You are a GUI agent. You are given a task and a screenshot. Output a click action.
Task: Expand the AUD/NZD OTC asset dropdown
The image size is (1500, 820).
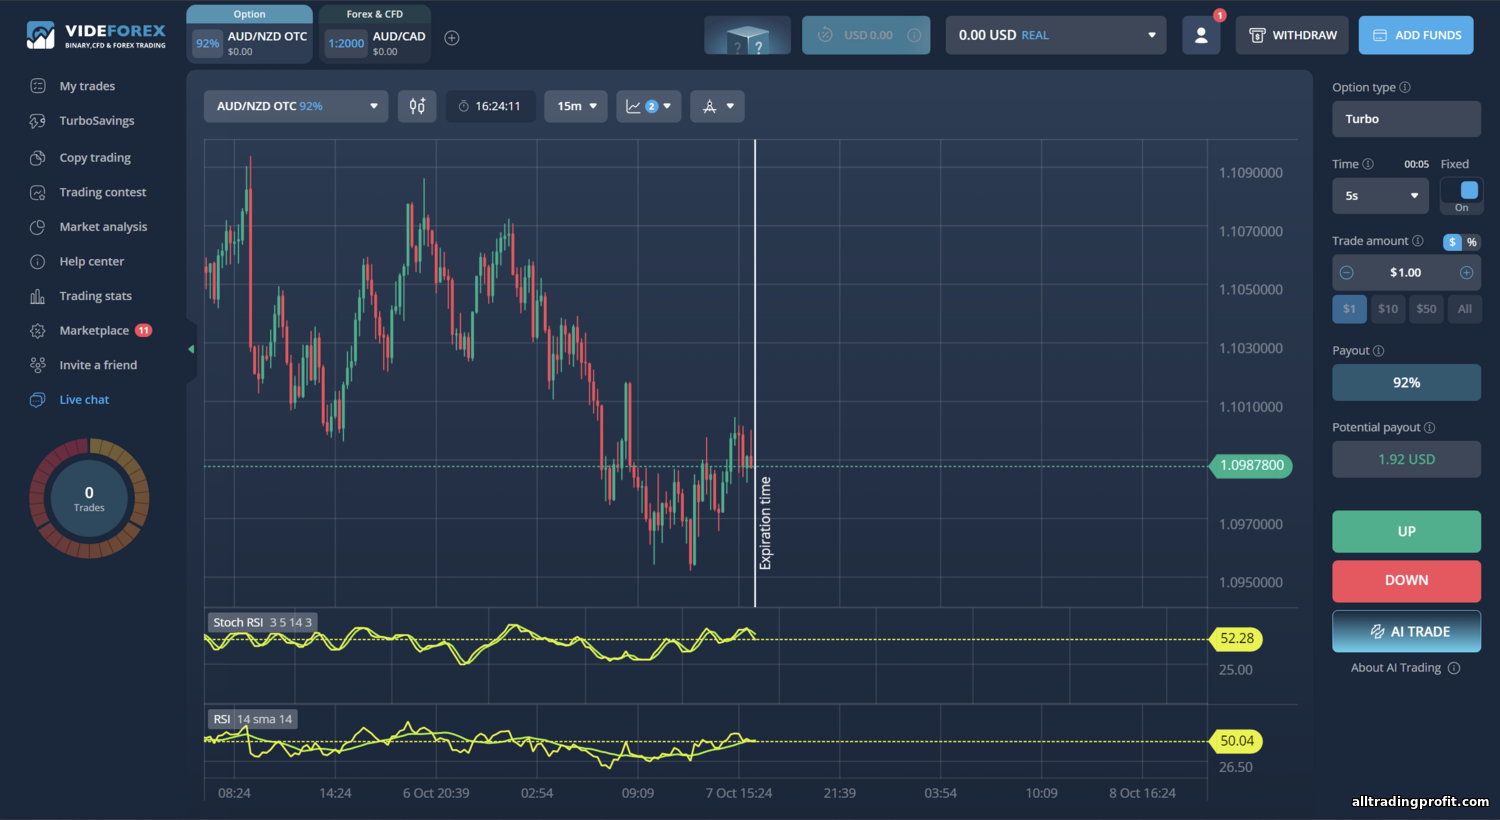click(296, 106)
